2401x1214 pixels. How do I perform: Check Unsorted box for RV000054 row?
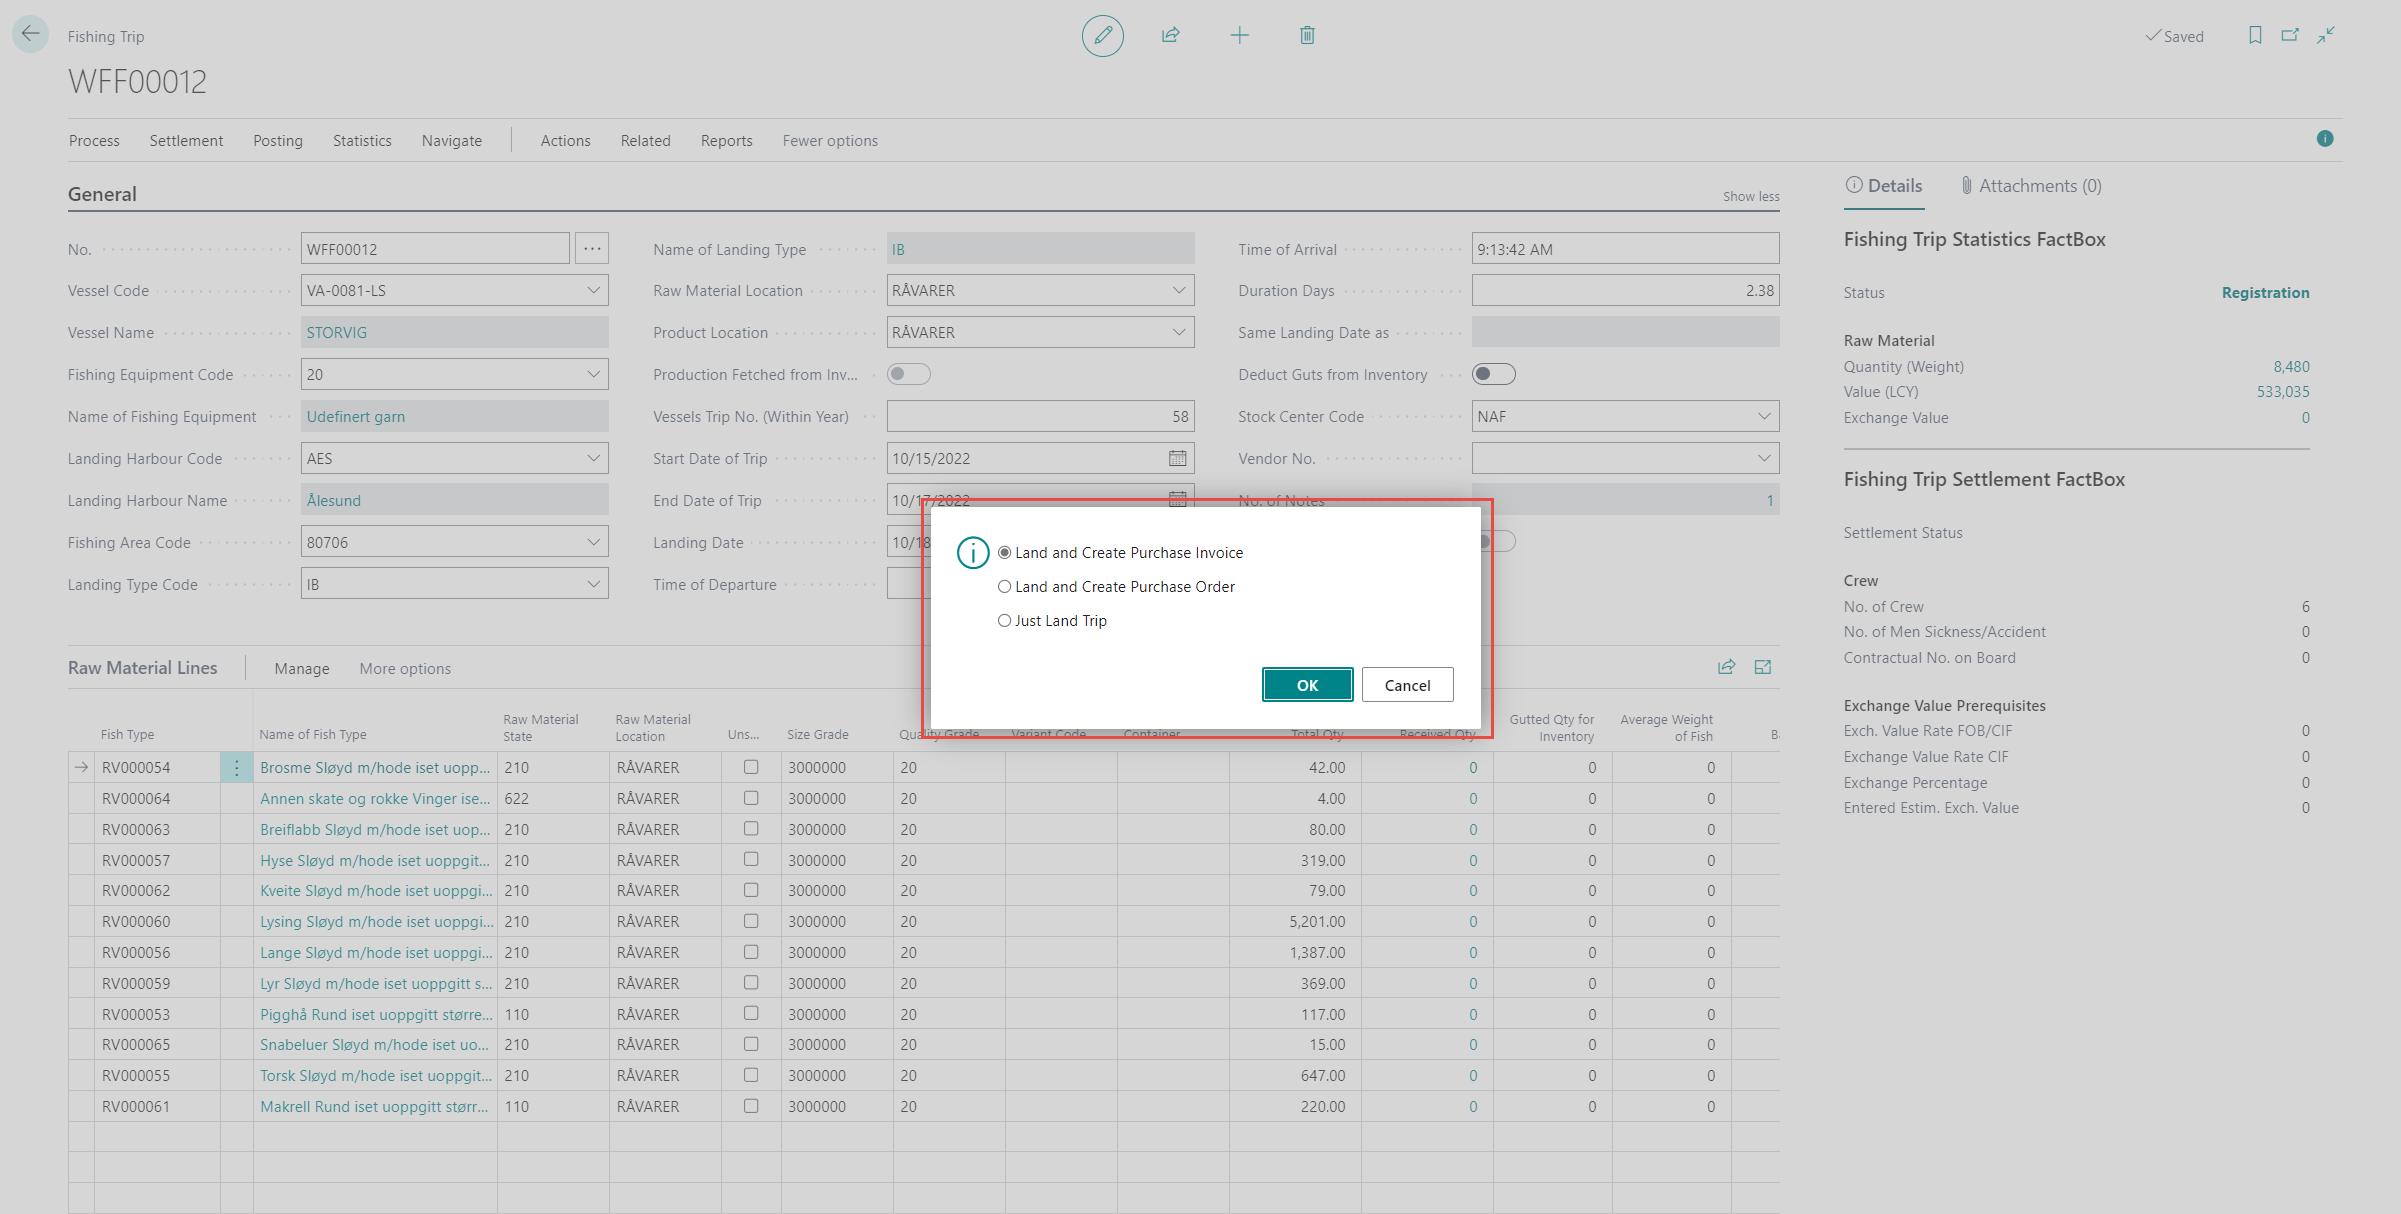[x=751, y=767]
